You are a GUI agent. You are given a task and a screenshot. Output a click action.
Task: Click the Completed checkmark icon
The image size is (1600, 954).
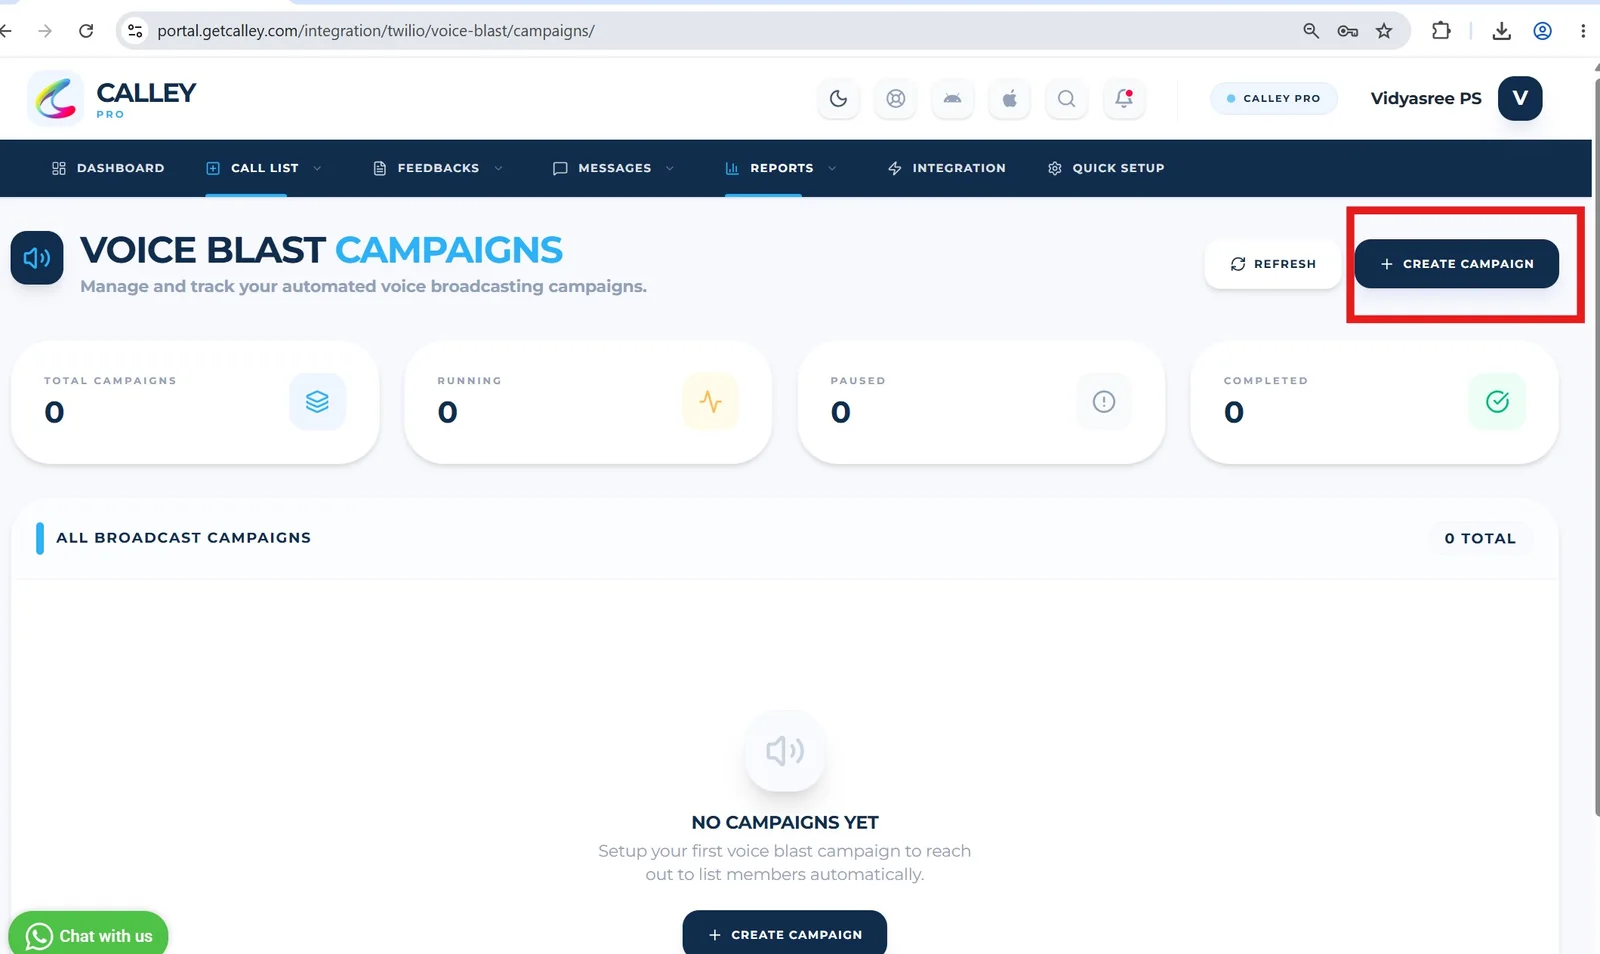1497,401
